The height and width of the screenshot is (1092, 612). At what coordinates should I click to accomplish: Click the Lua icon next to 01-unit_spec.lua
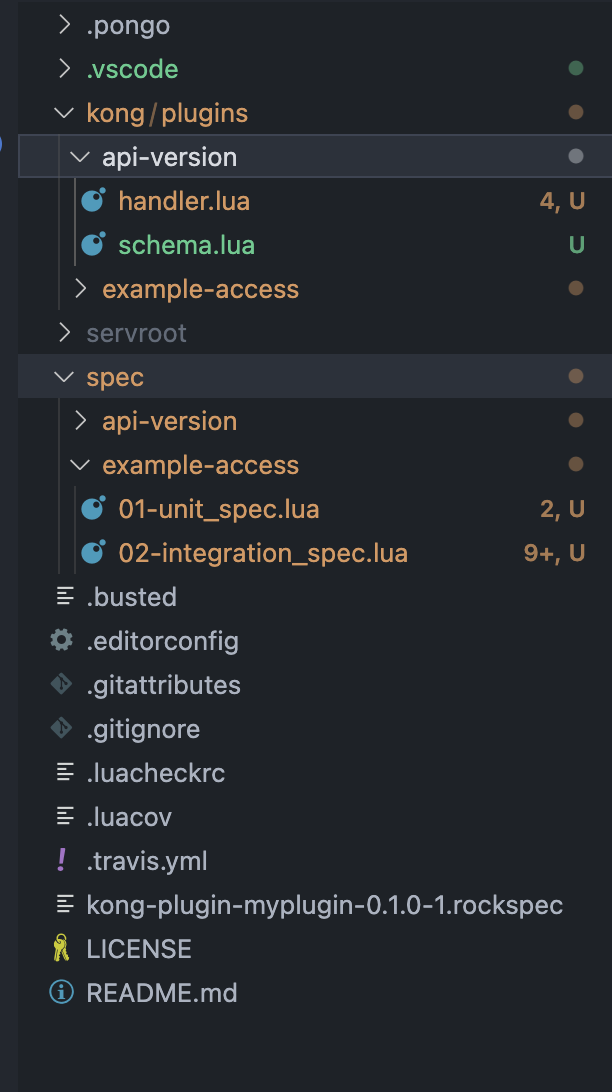tap(94, 508)
